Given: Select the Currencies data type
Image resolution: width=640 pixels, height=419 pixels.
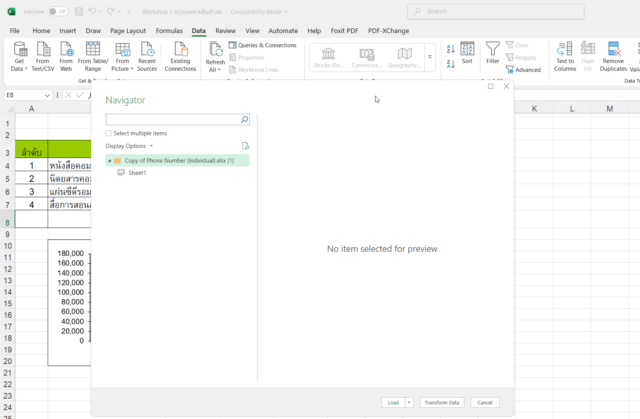Looking at the screenshot, I should click(367, 58).
